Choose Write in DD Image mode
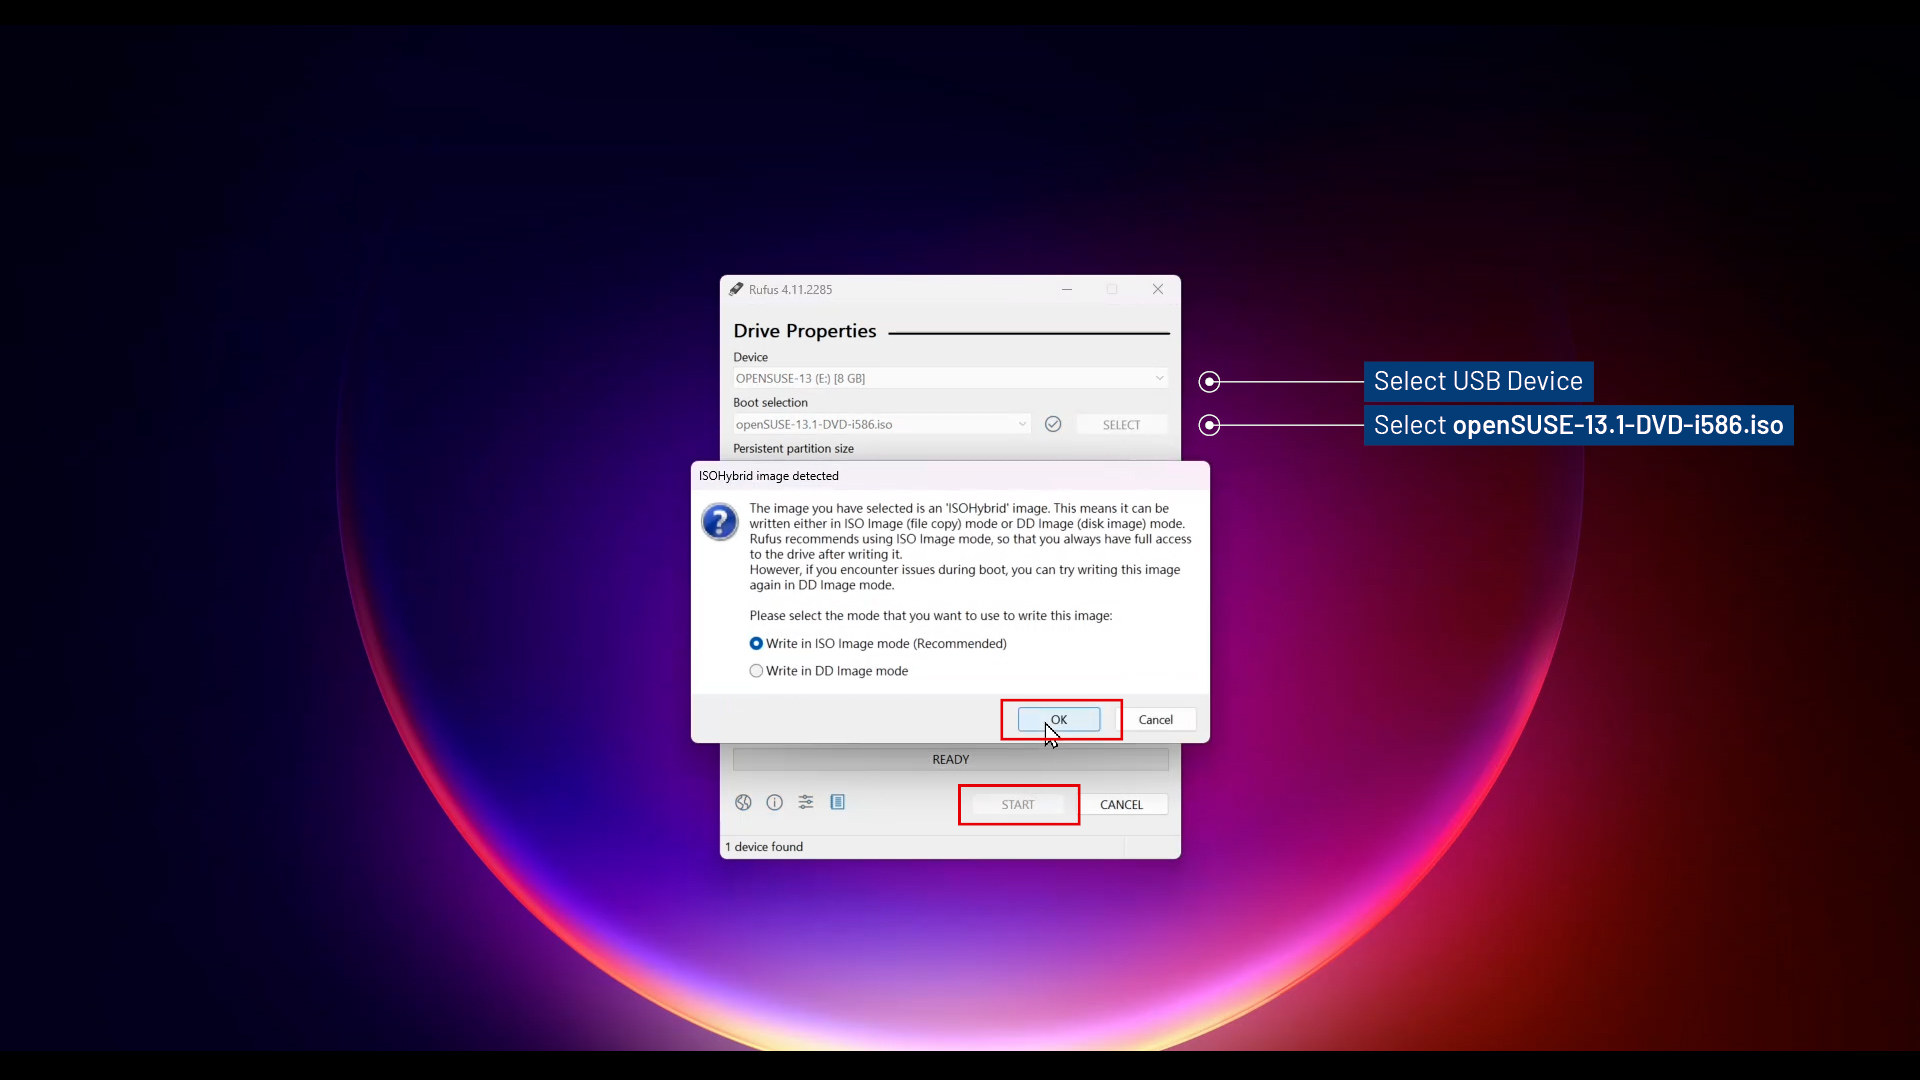Viewport: 1920px width, 1080px height. 757,671
